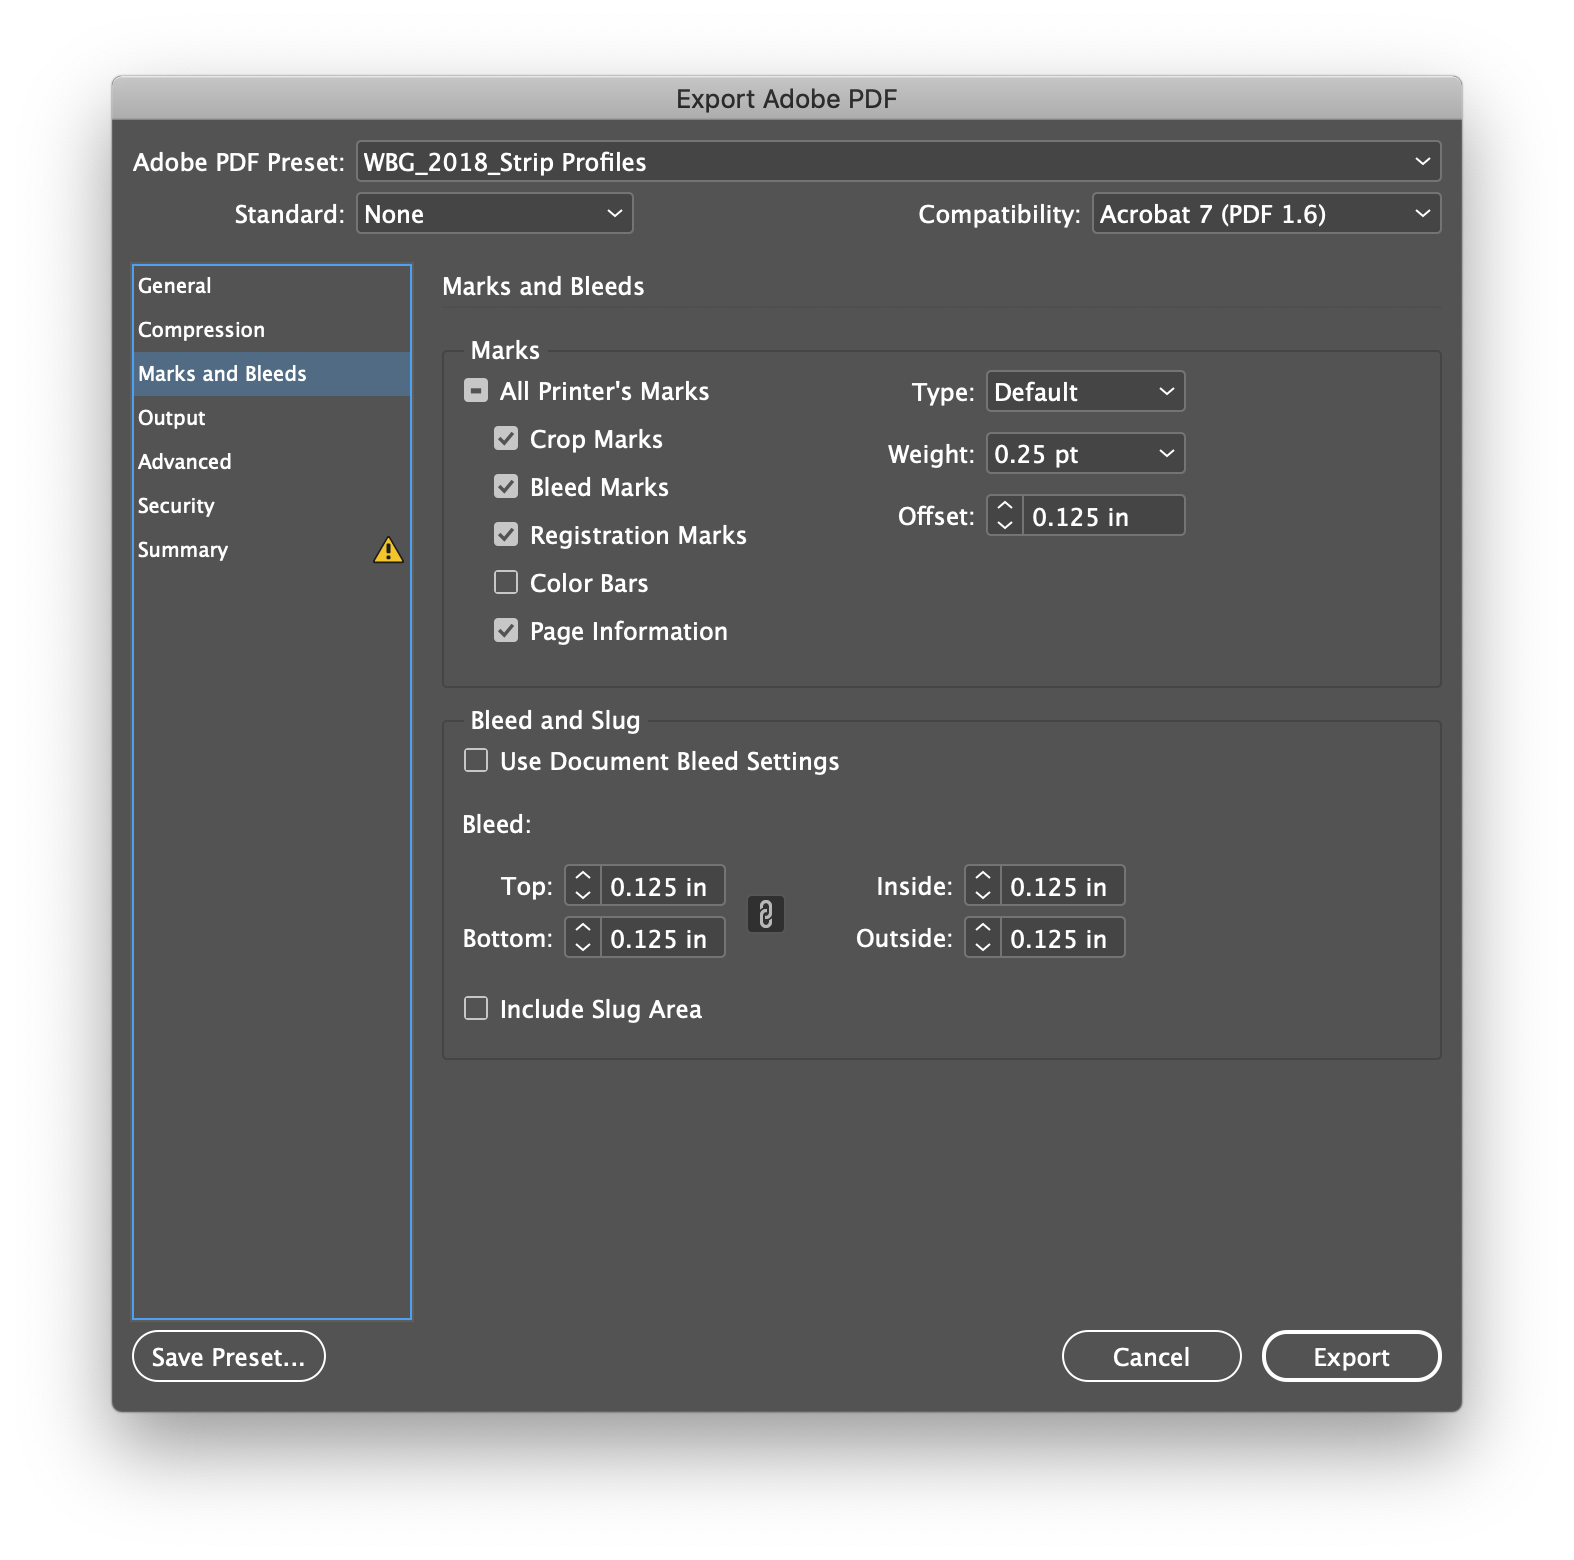The height and width of the screenshot is (1560, 1574).
Task: Open the Standard dropdown
Action: 495,214
